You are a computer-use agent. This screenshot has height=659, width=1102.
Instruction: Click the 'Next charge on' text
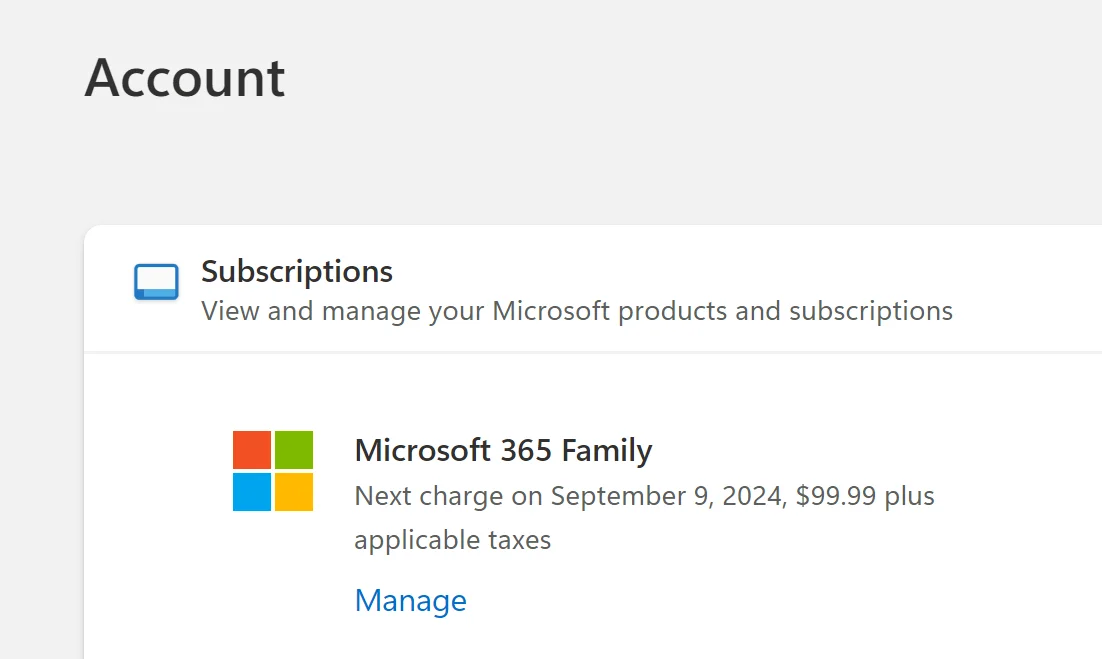448,496
